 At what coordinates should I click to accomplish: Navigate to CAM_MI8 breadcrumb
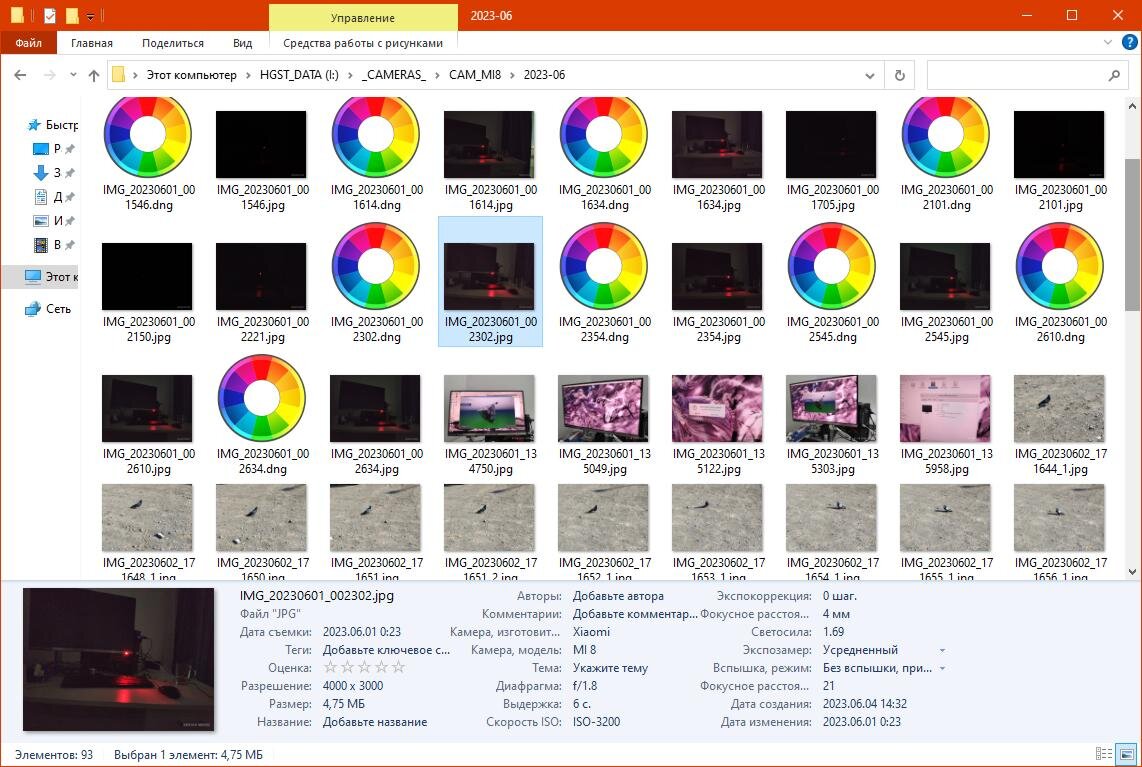(x=475, y=75)
